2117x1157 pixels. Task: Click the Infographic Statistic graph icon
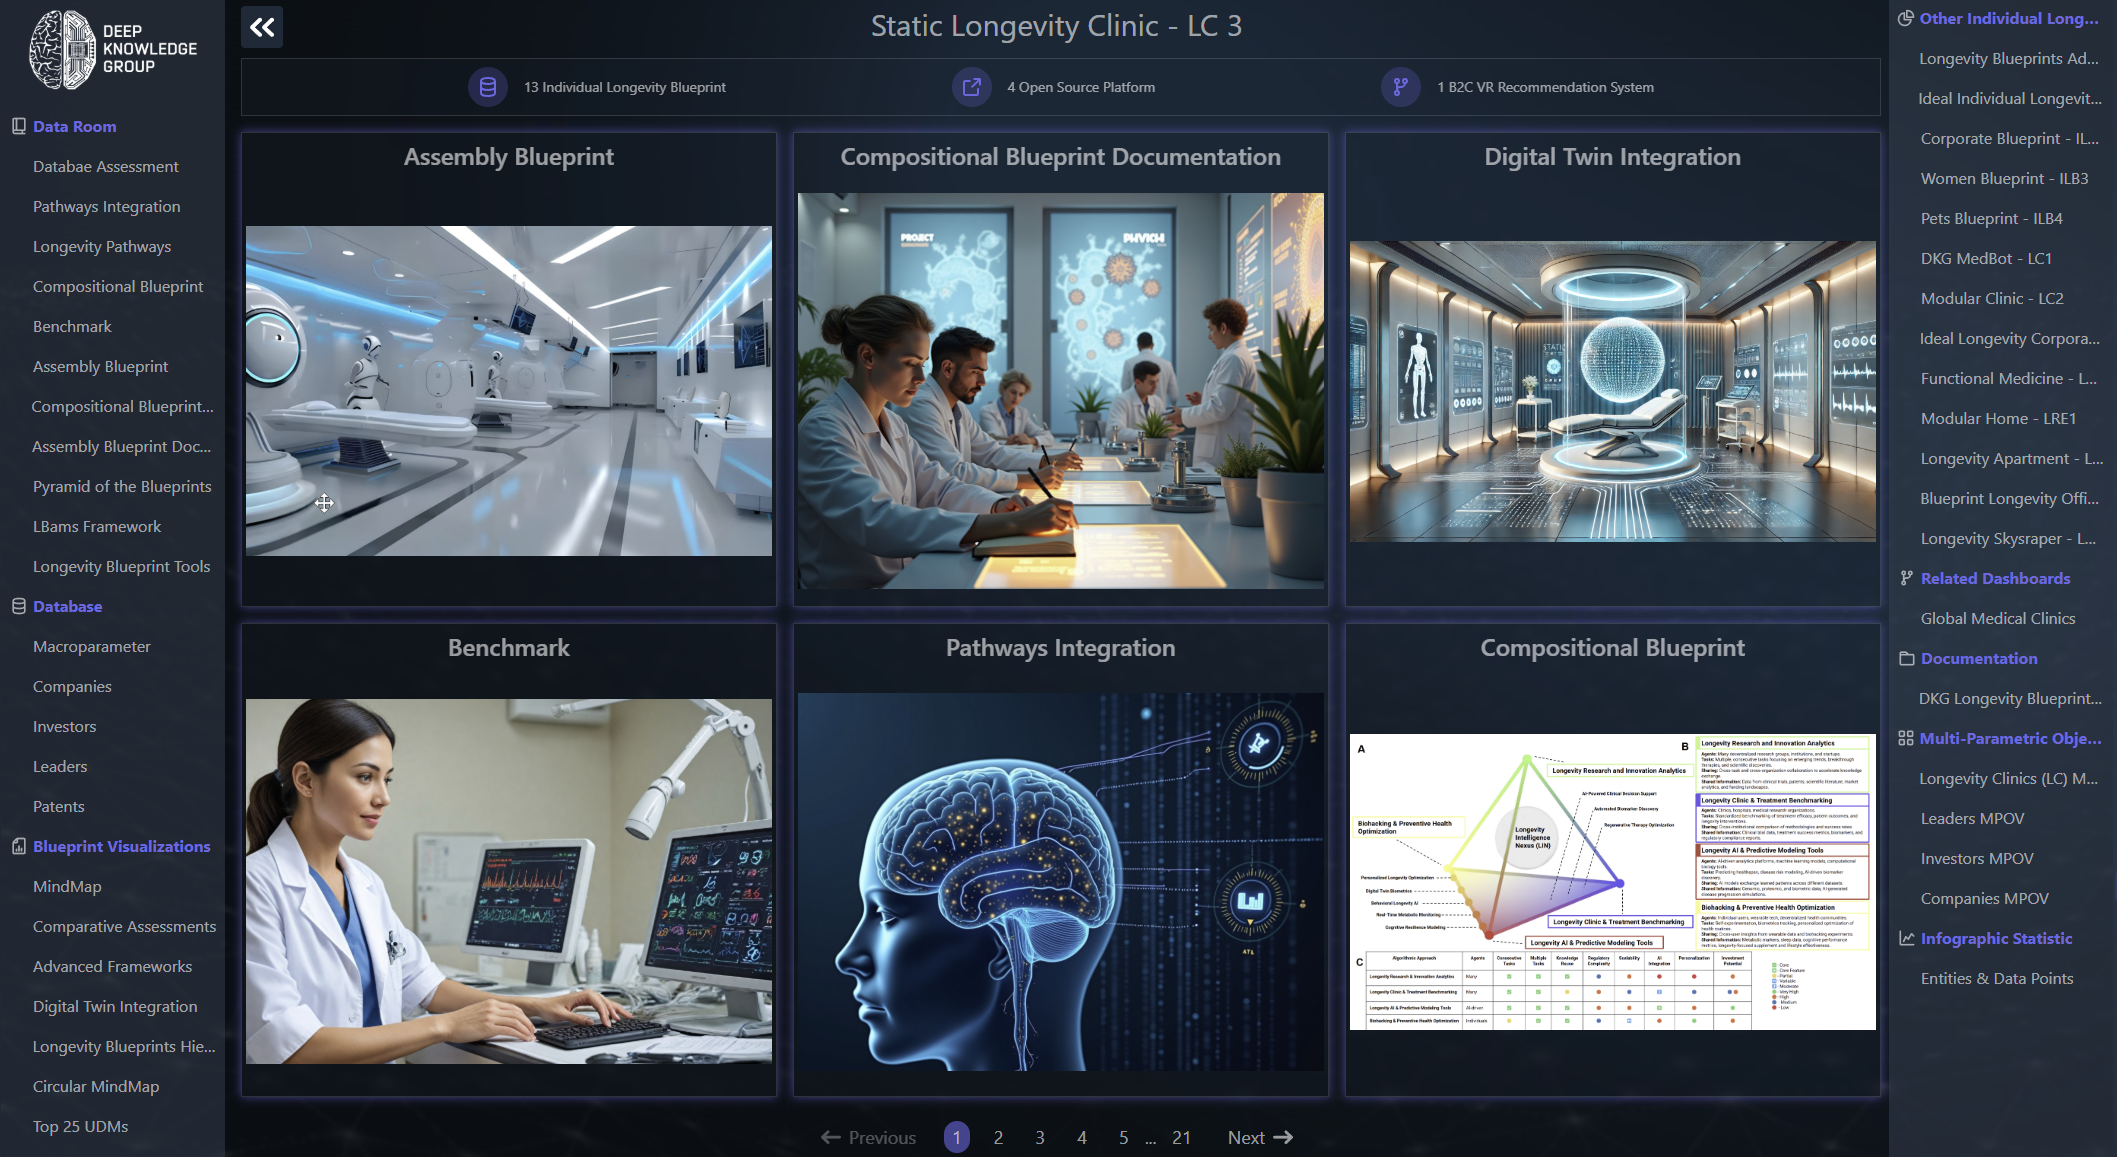(1906, 938)
